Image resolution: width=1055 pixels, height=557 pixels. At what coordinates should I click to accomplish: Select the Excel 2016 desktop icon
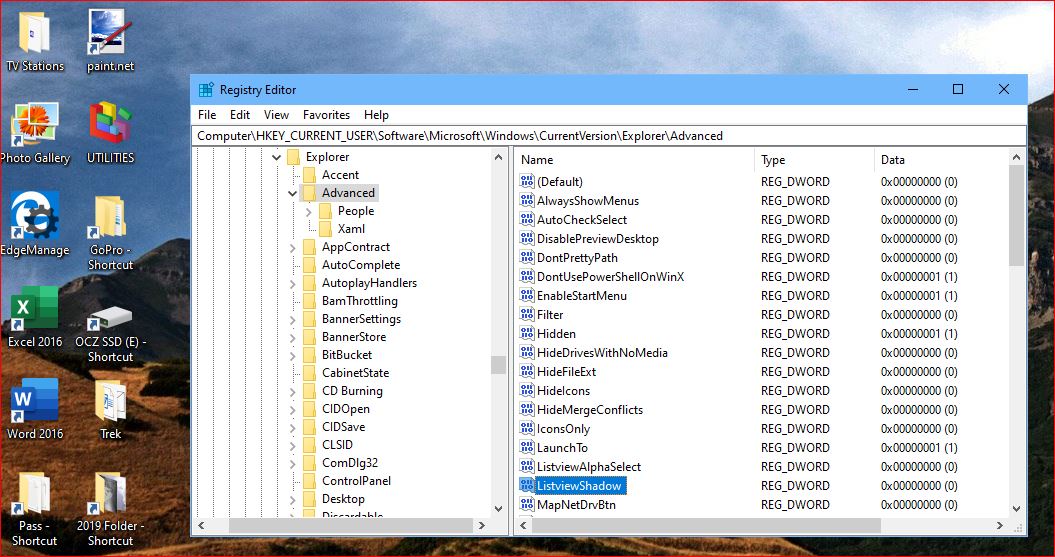coord(34,317)
